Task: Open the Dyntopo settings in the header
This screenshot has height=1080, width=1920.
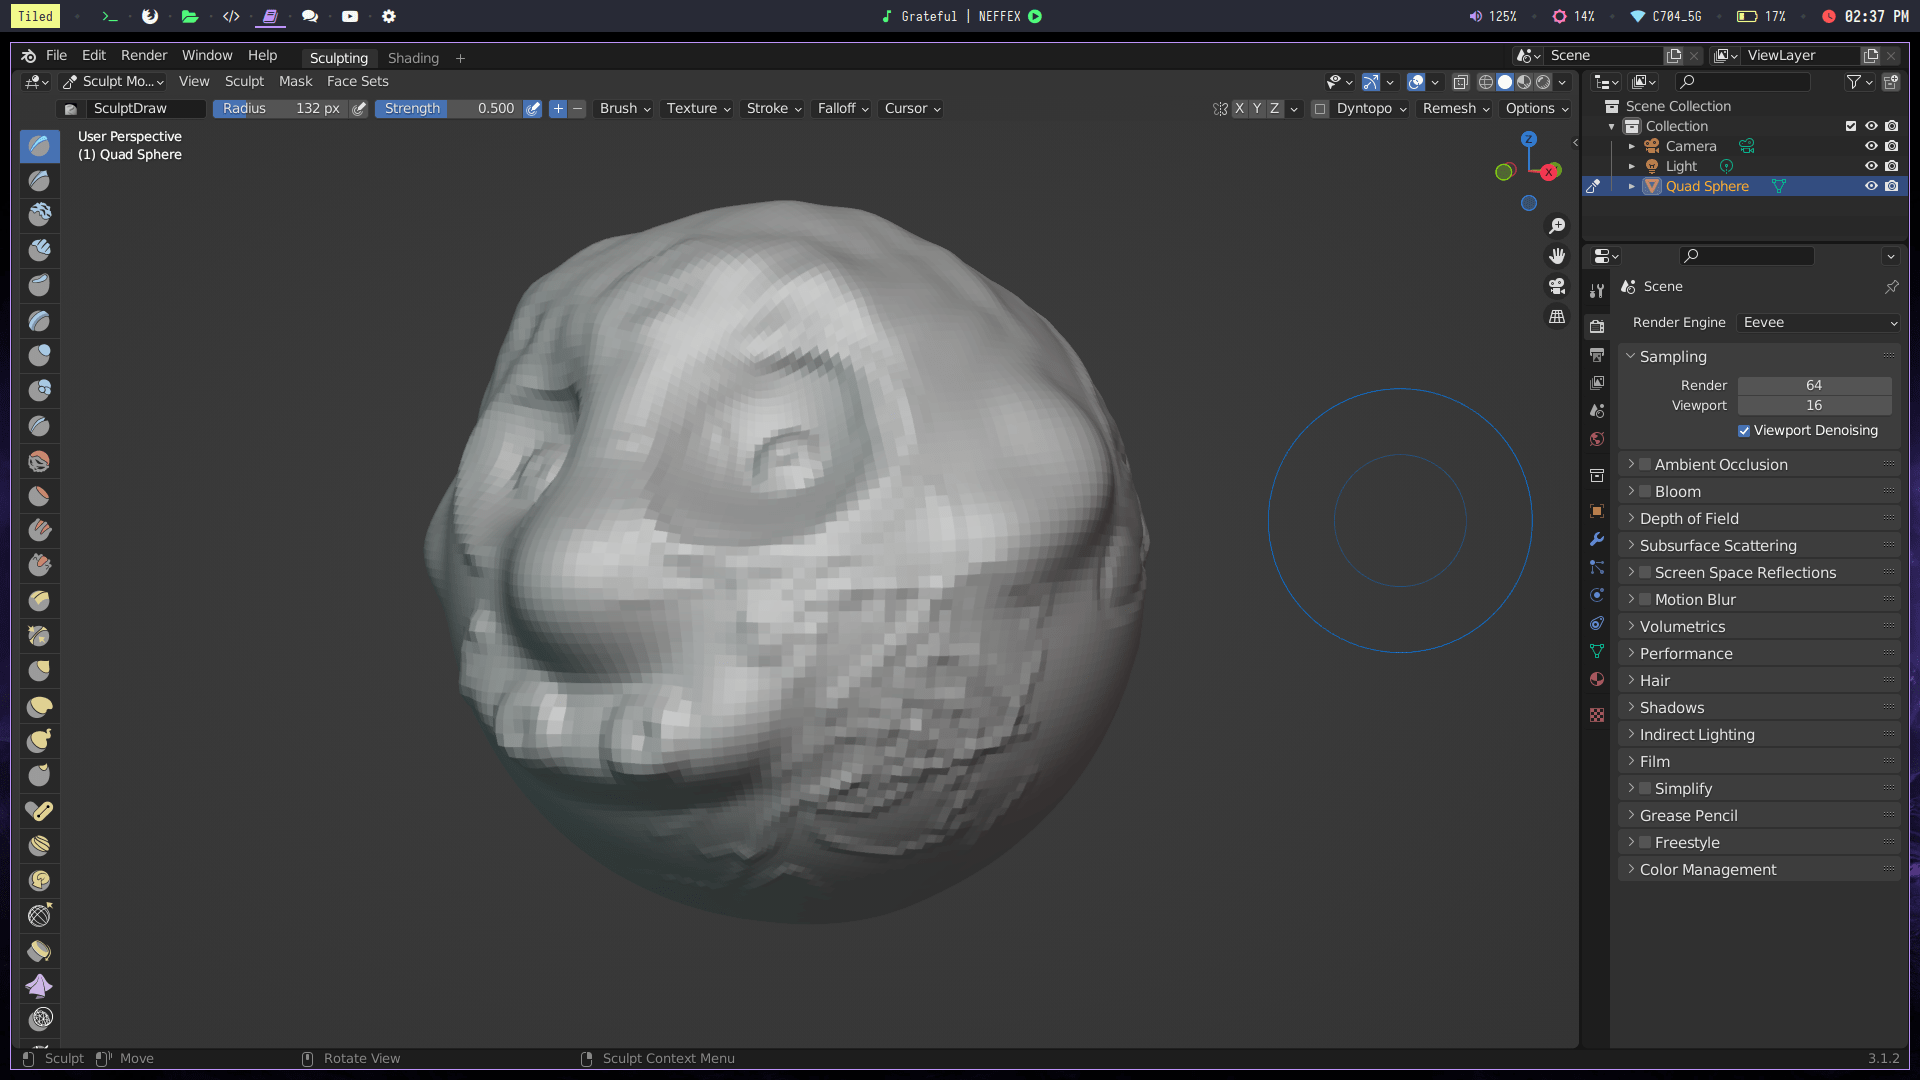Action: pyautogui.click(x=1369, y=108)
